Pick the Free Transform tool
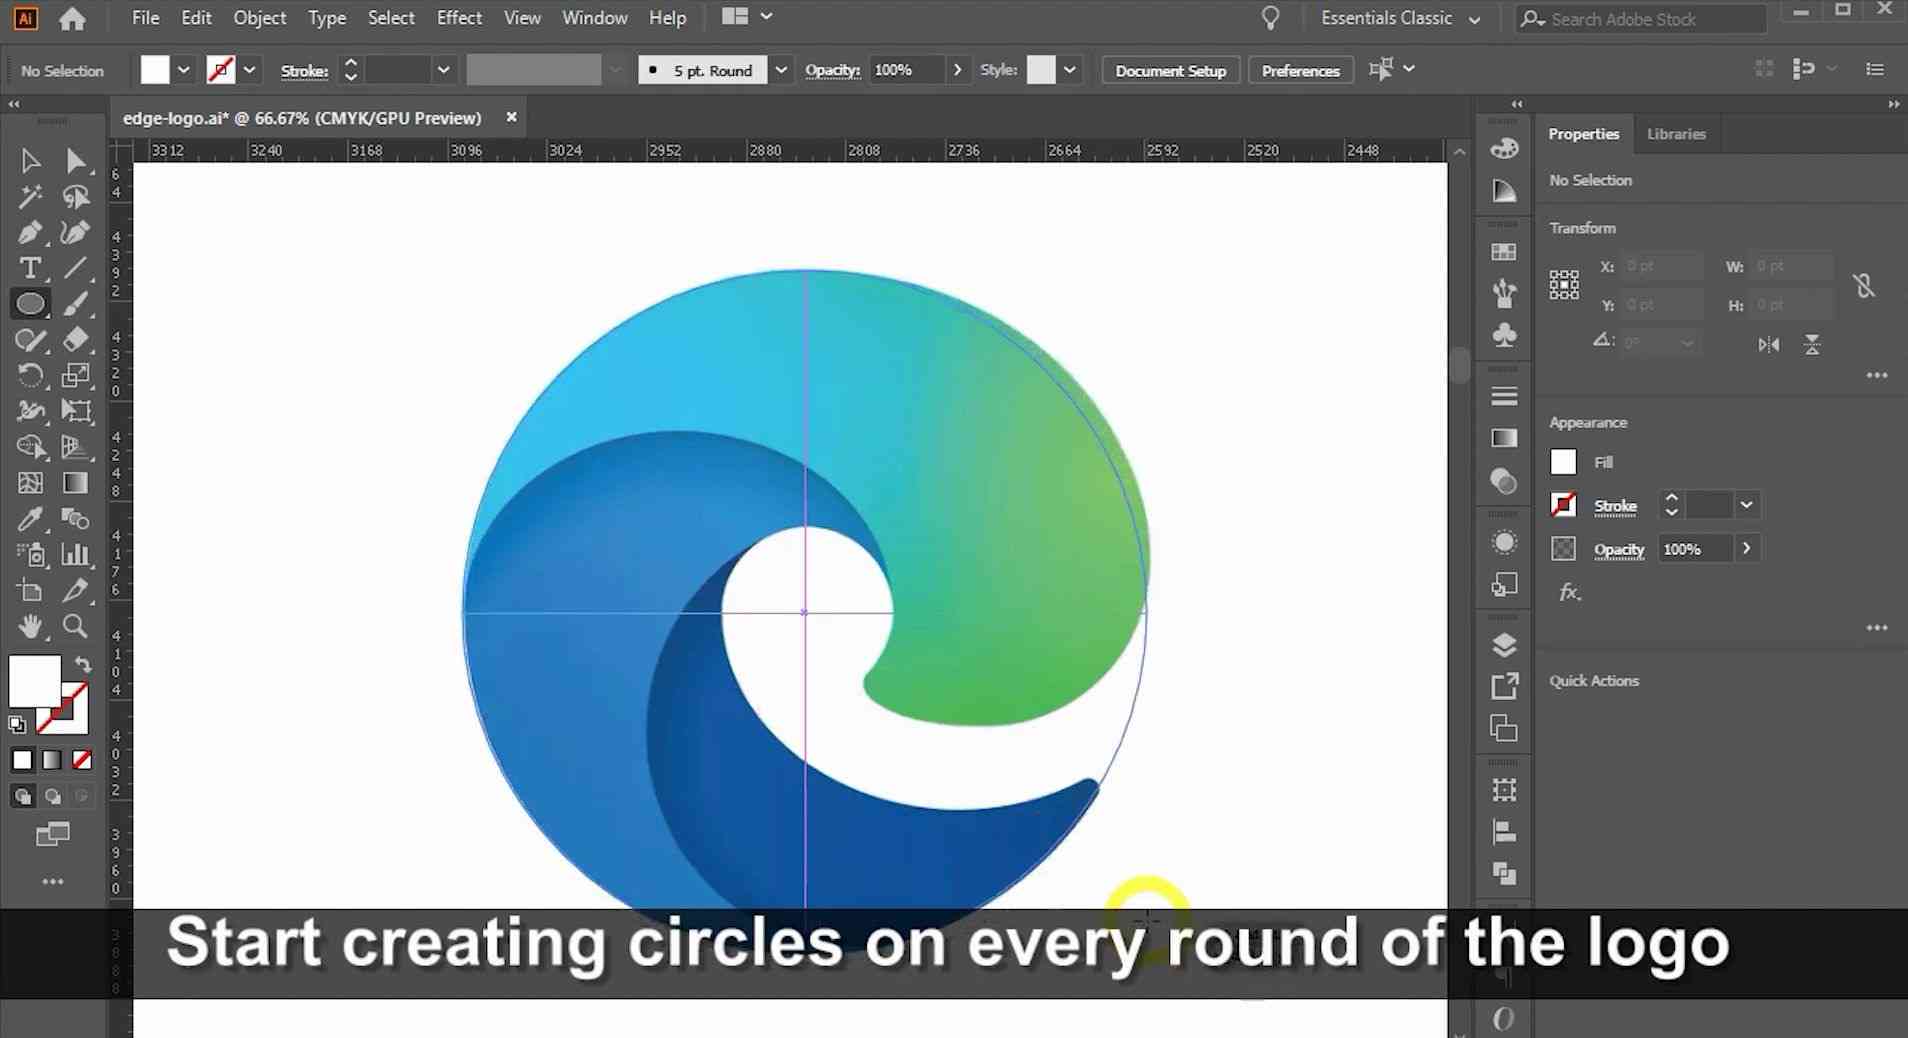 76,411
